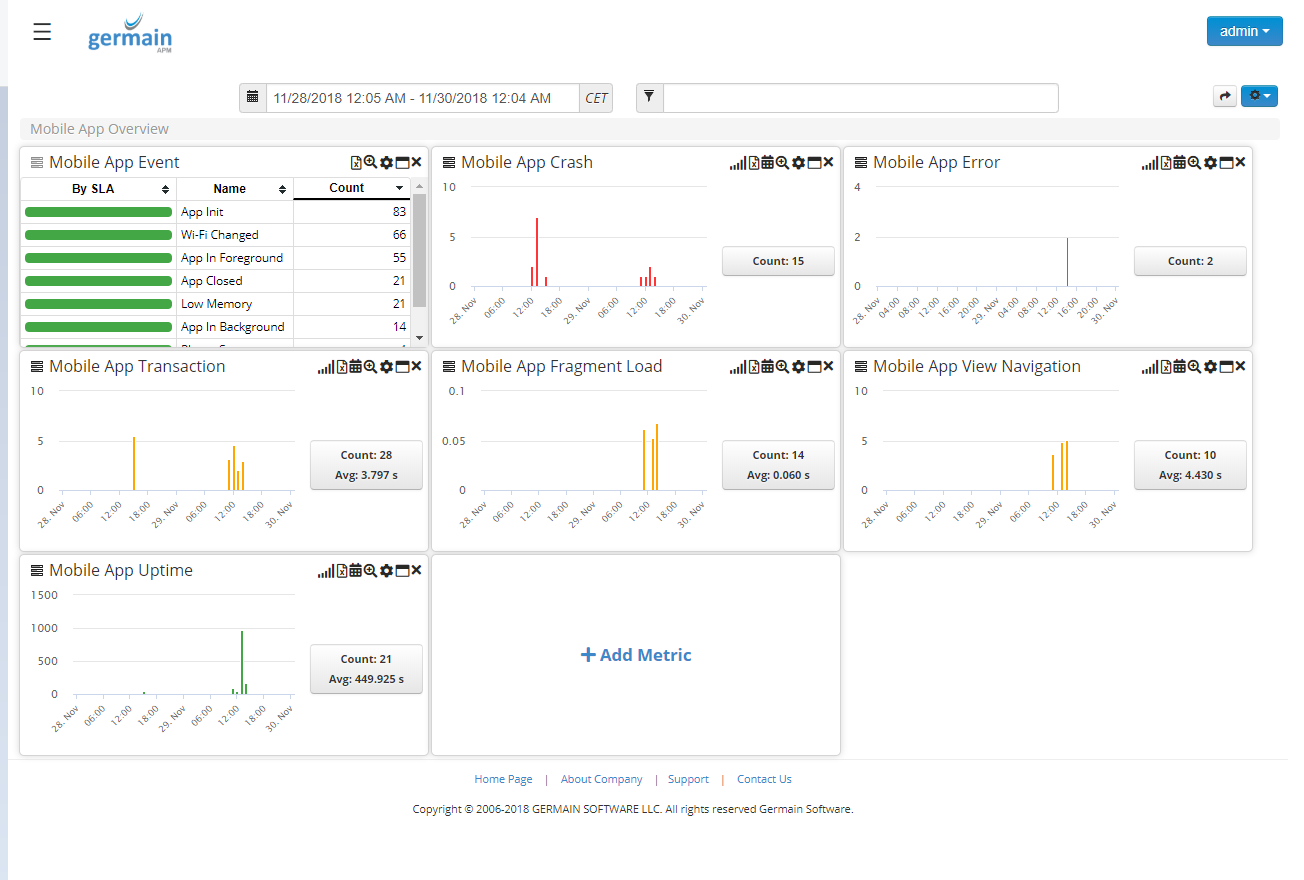Screen dimensions: 1304x880
Task: Sort the table by Name column
Action: (x=234, y=189)
